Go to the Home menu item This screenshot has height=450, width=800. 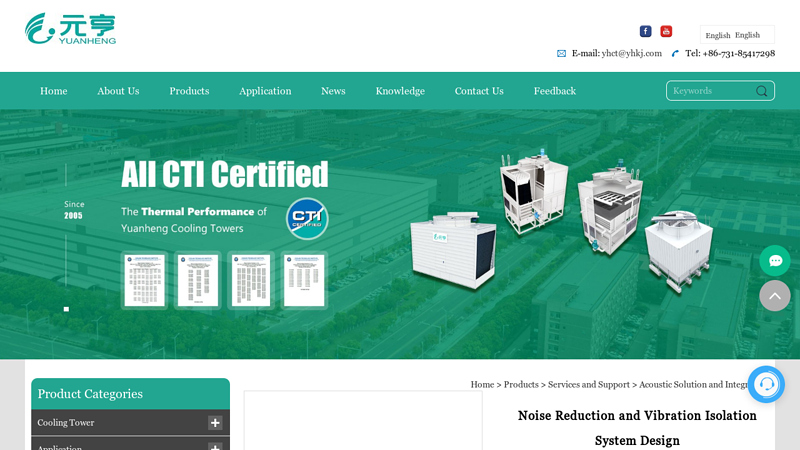pos(54,91)
